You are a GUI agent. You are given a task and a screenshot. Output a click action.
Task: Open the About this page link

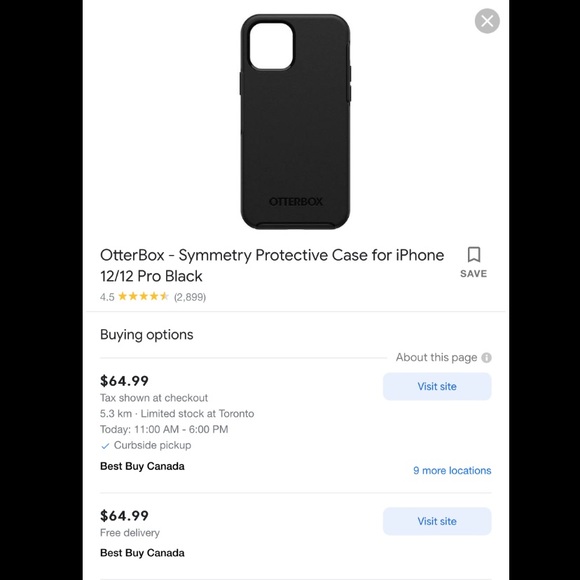click(x=436, y=357)
